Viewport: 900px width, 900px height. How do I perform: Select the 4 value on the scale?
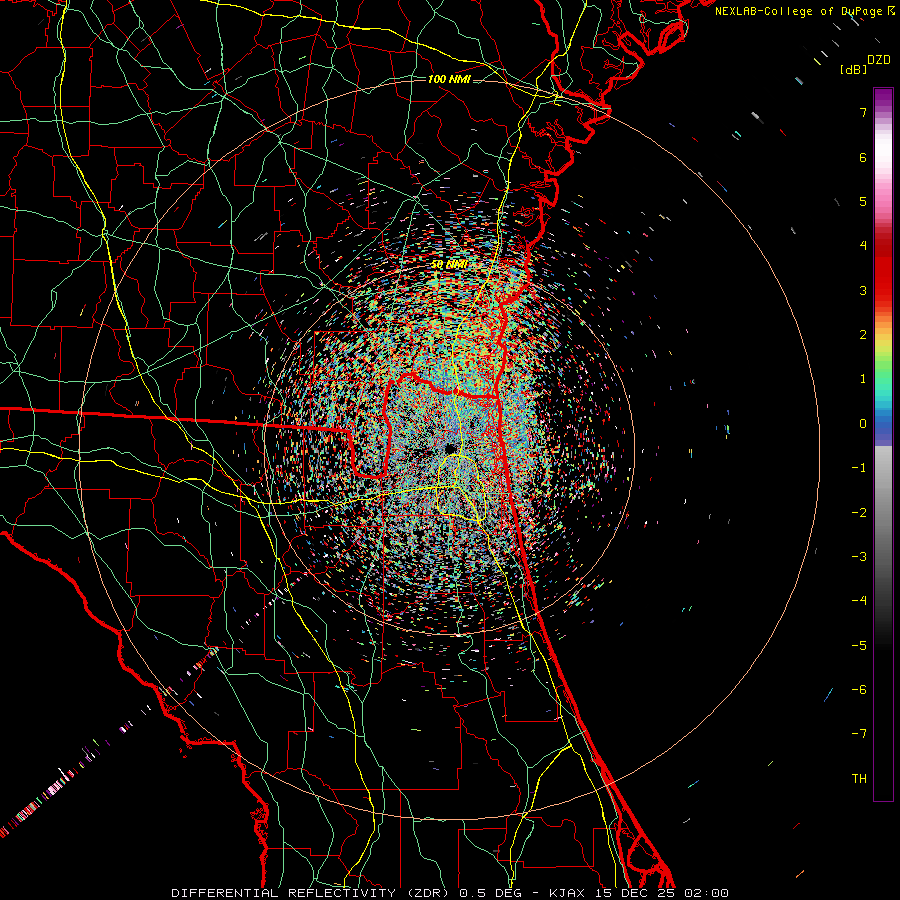863,246
